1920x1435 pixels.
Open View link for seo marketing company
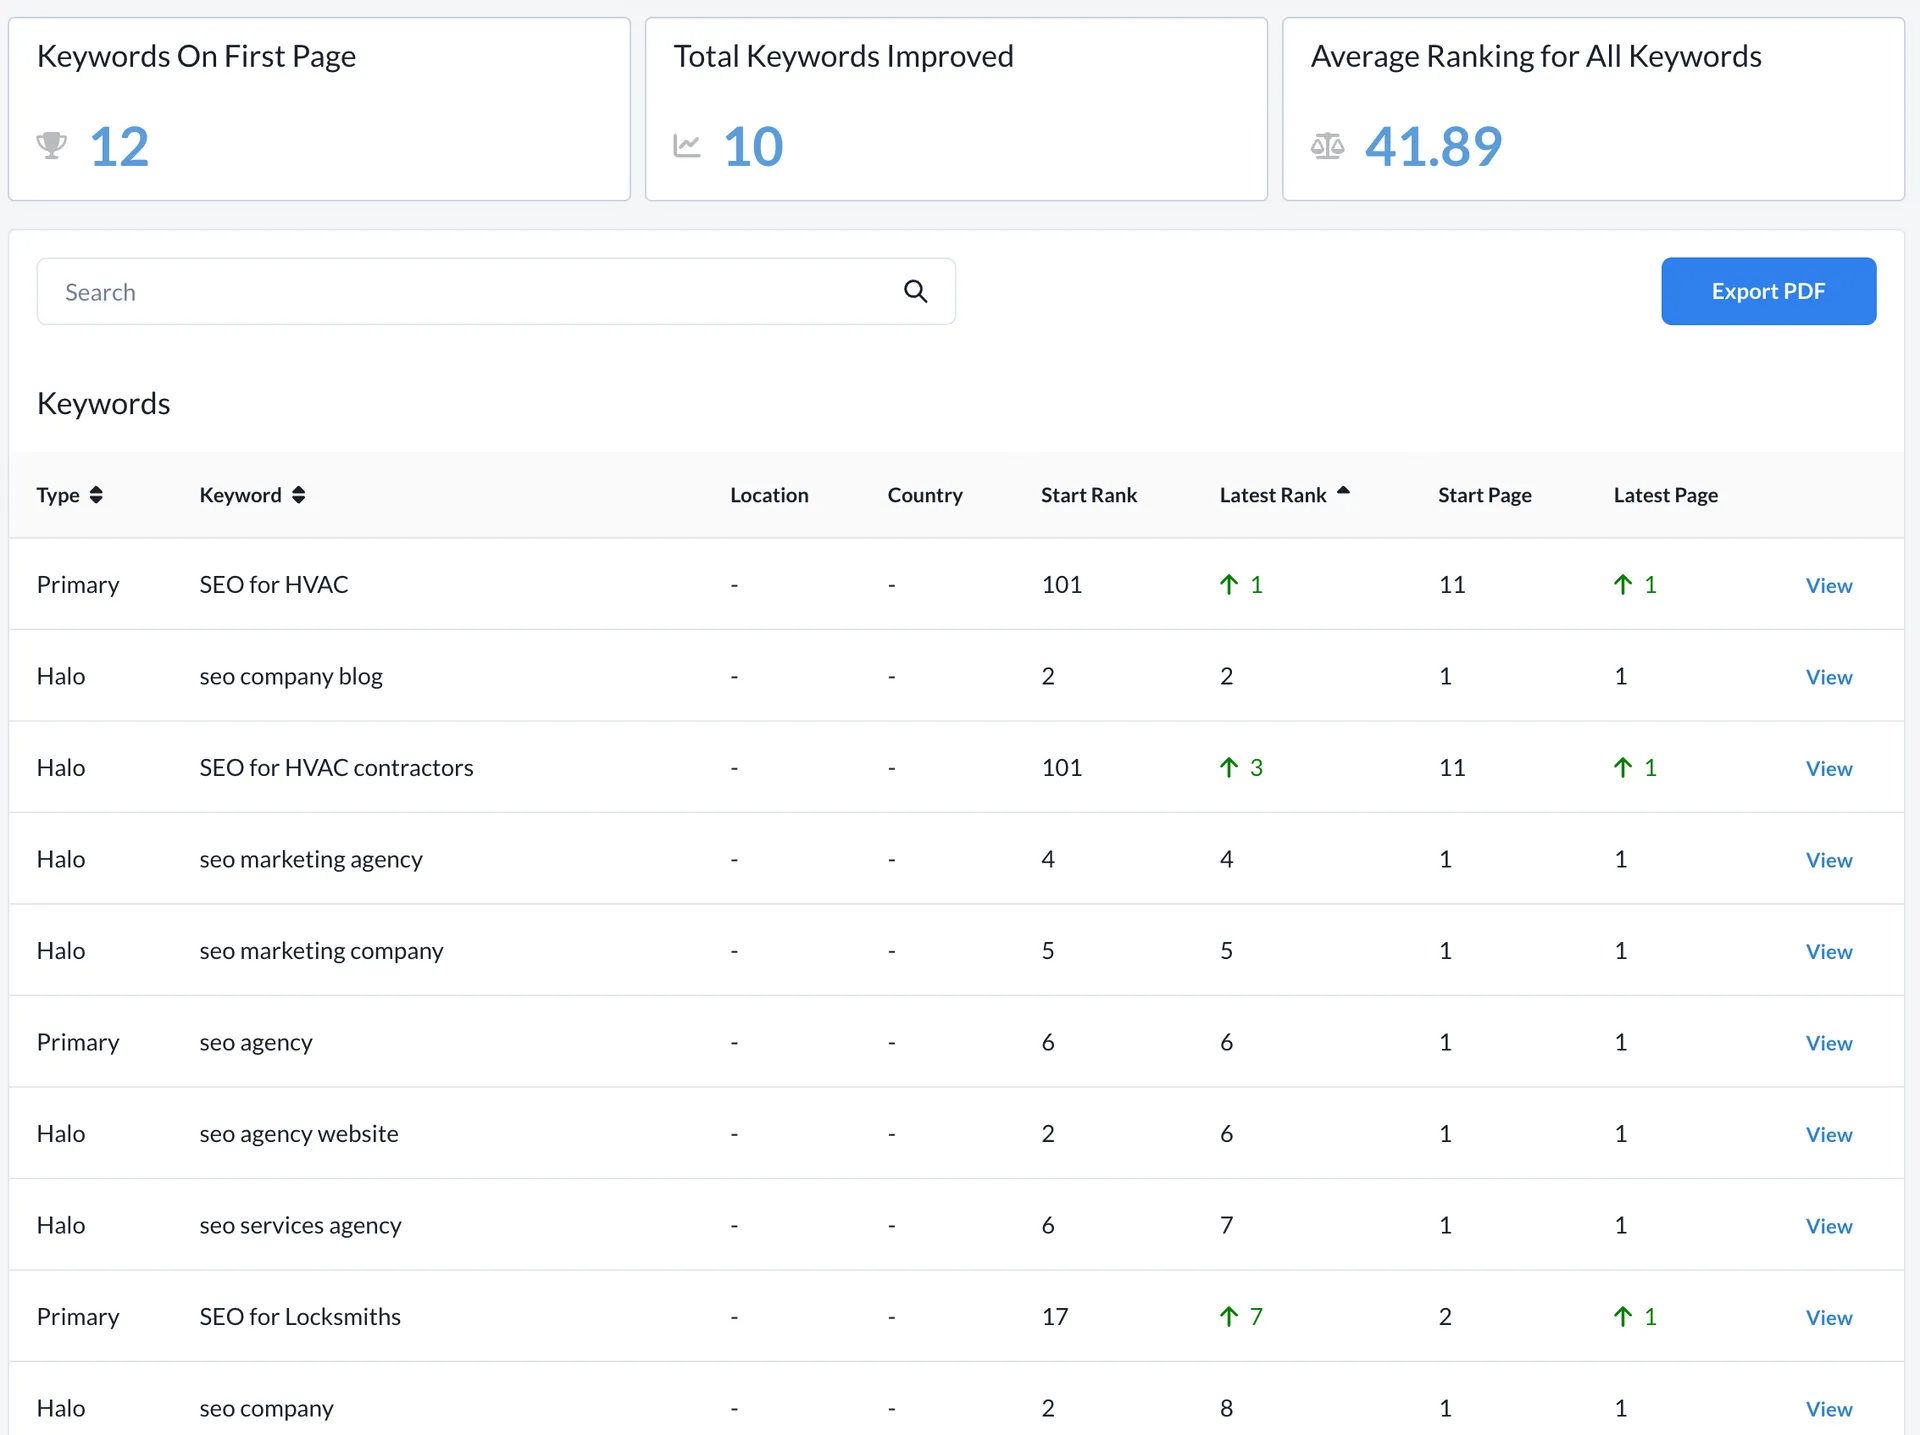pos(1828,952)
